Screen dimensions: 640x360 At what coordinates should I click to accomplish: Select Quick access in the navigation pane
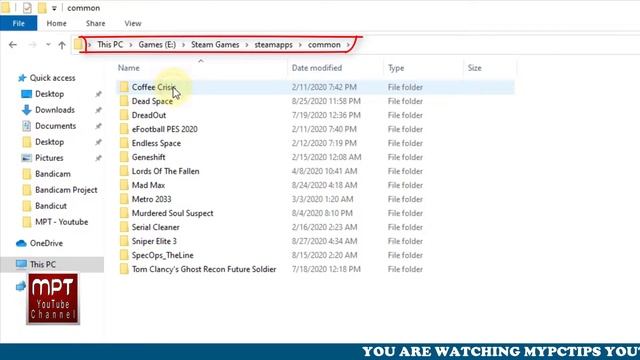(x=52, y=78)
